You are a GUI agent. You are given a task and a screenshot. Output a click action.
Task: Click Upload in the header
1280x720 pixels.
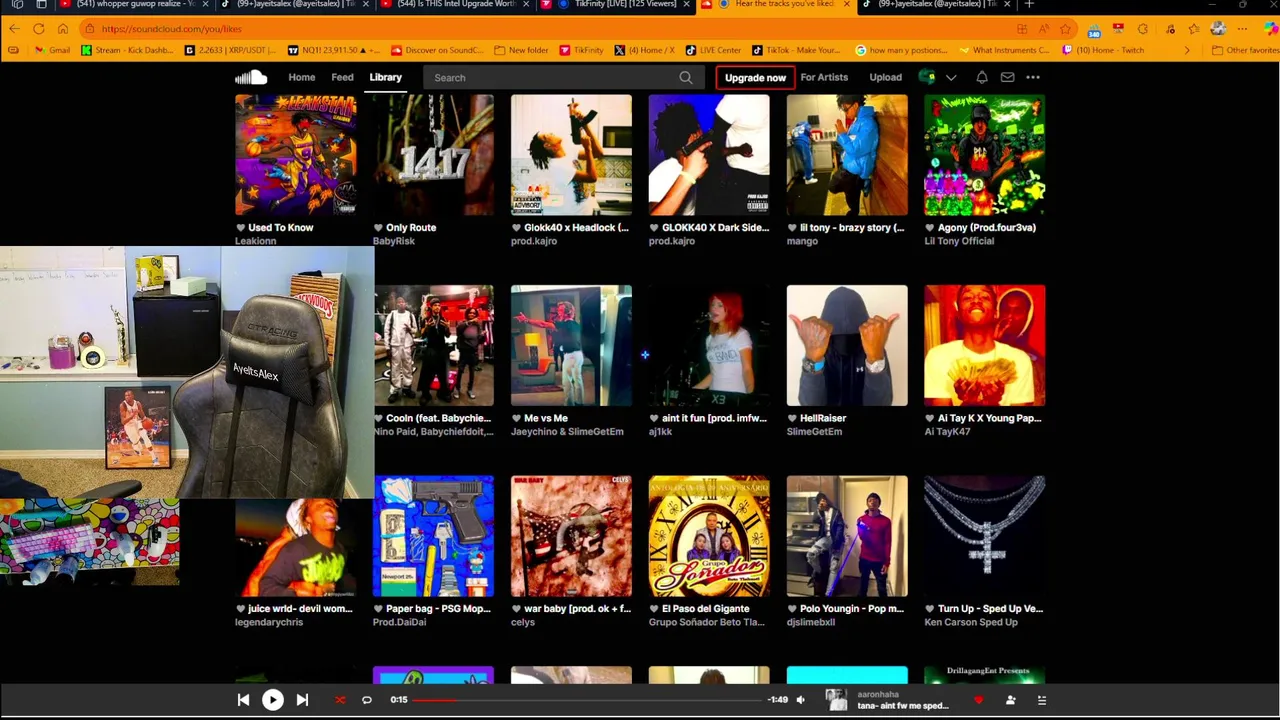pos(885,77)
